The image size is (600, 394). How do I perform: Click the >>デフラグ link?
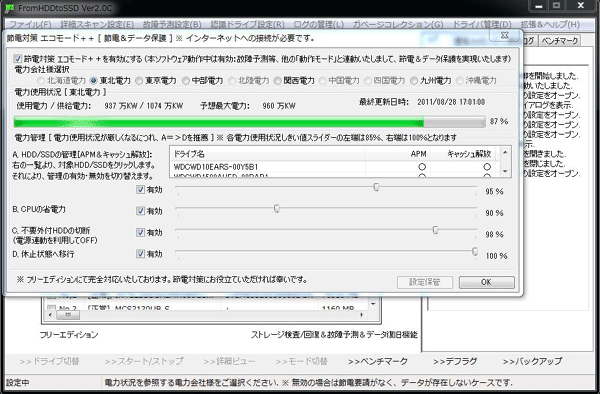[x=455, y=361]
